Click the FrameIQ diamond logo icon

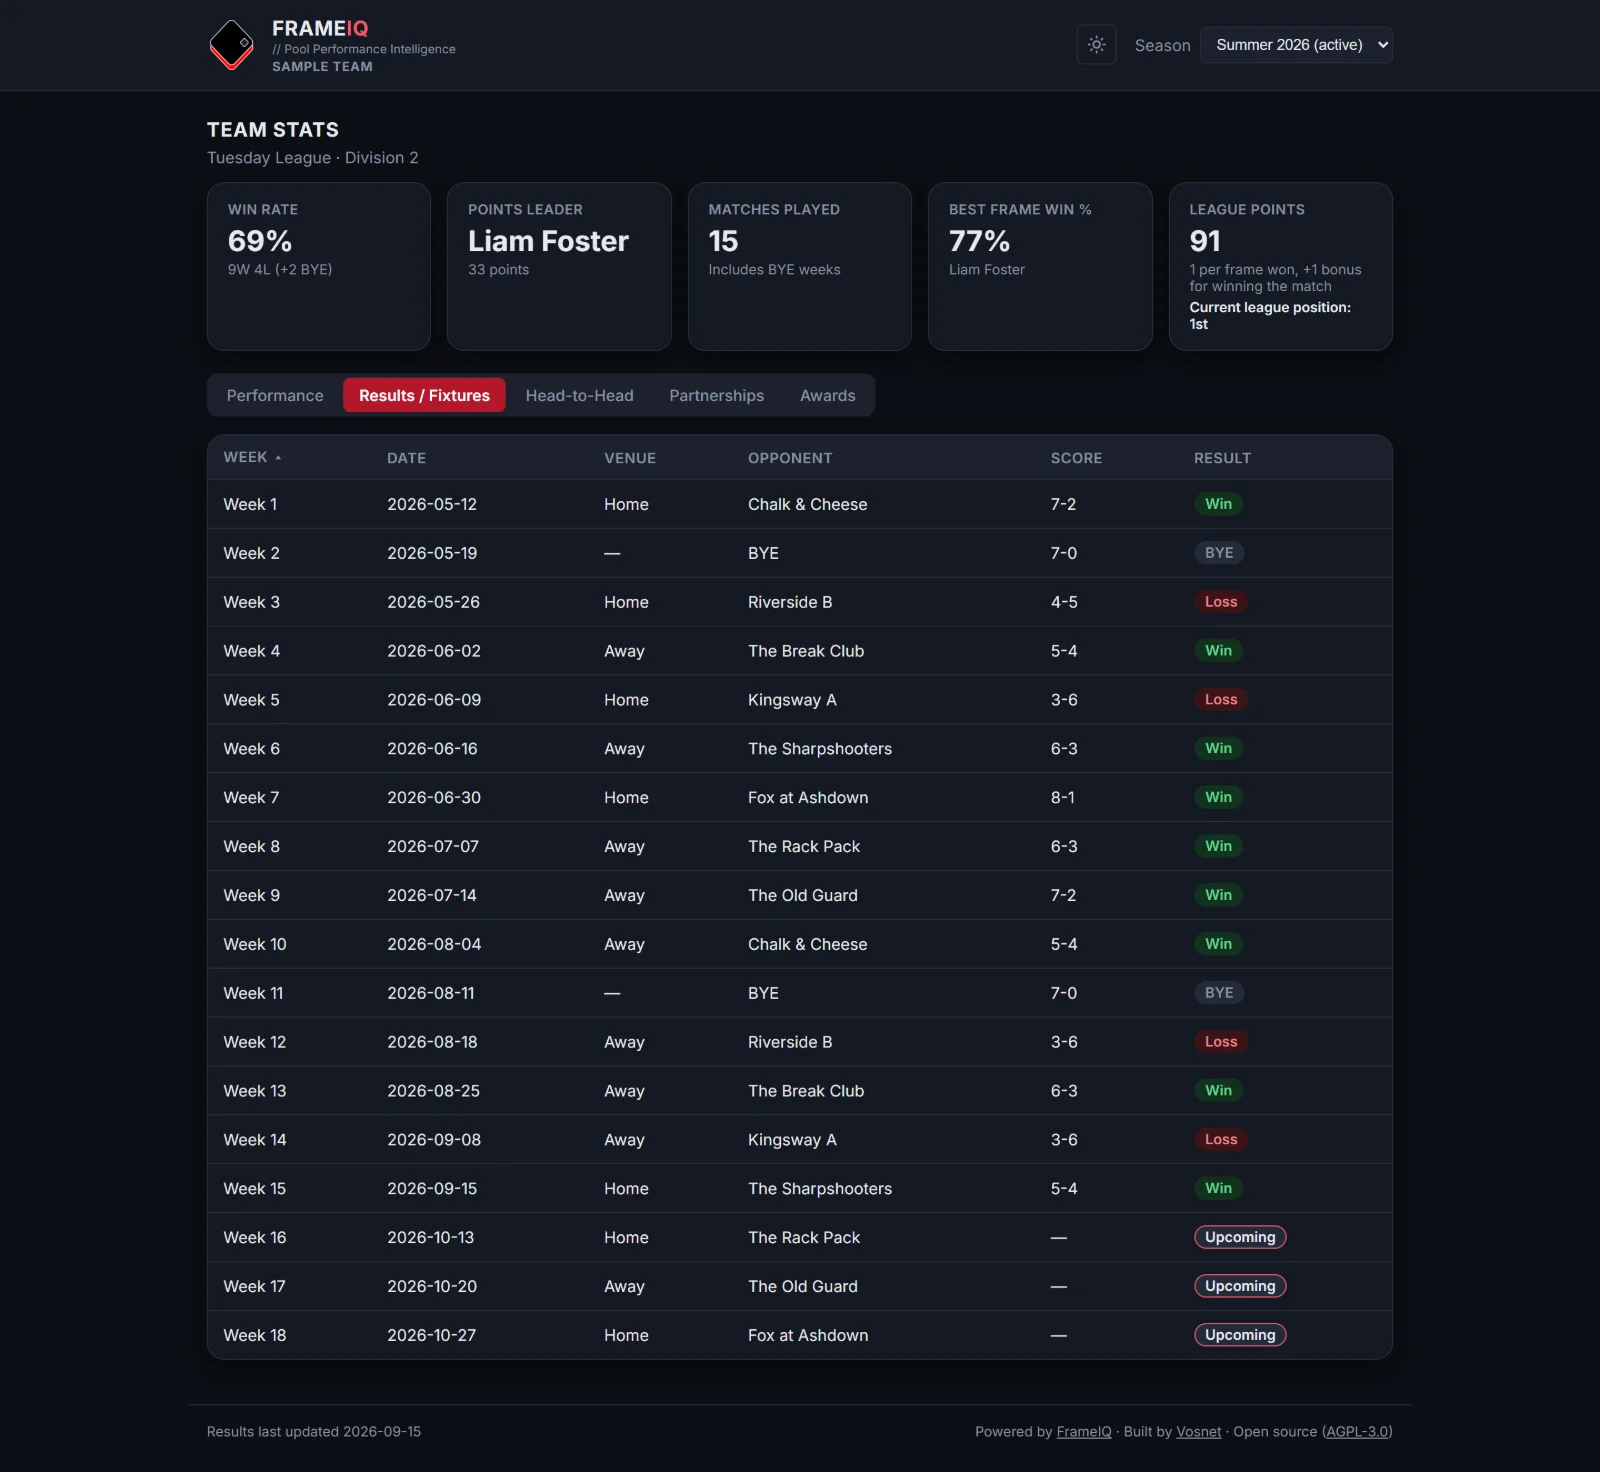point(232,45)
